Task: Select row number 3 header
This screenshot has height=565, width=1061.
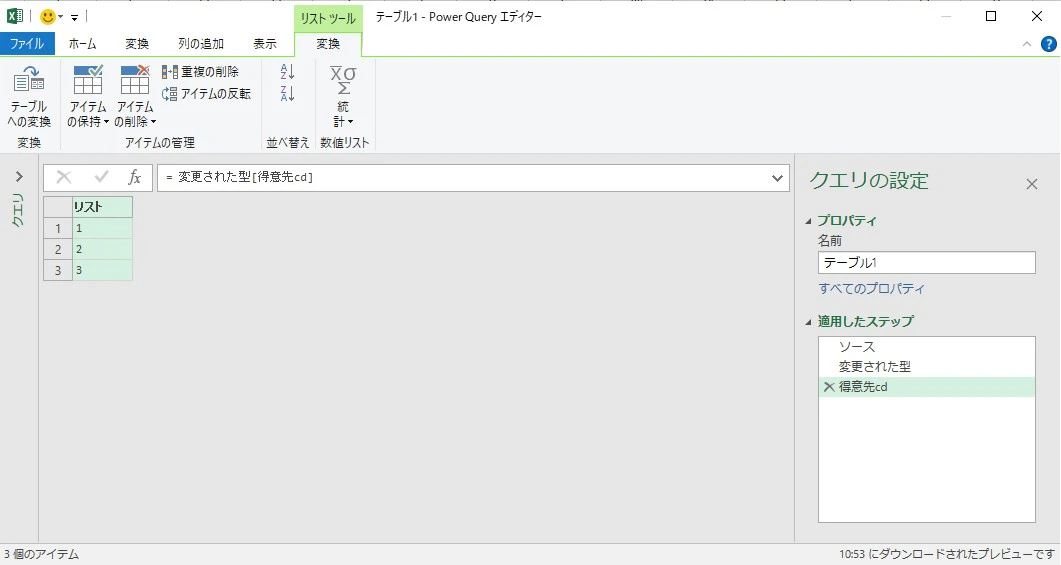Action: coord(58,270)
